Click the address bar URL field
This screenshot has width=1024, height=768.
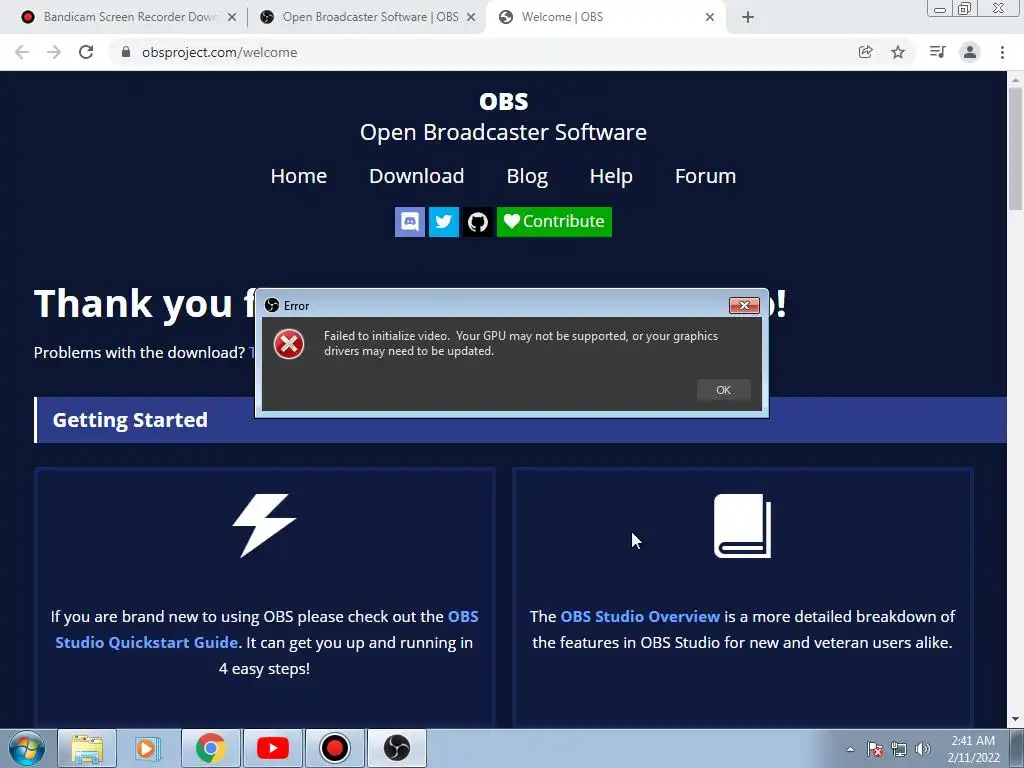tap(483, 52)
